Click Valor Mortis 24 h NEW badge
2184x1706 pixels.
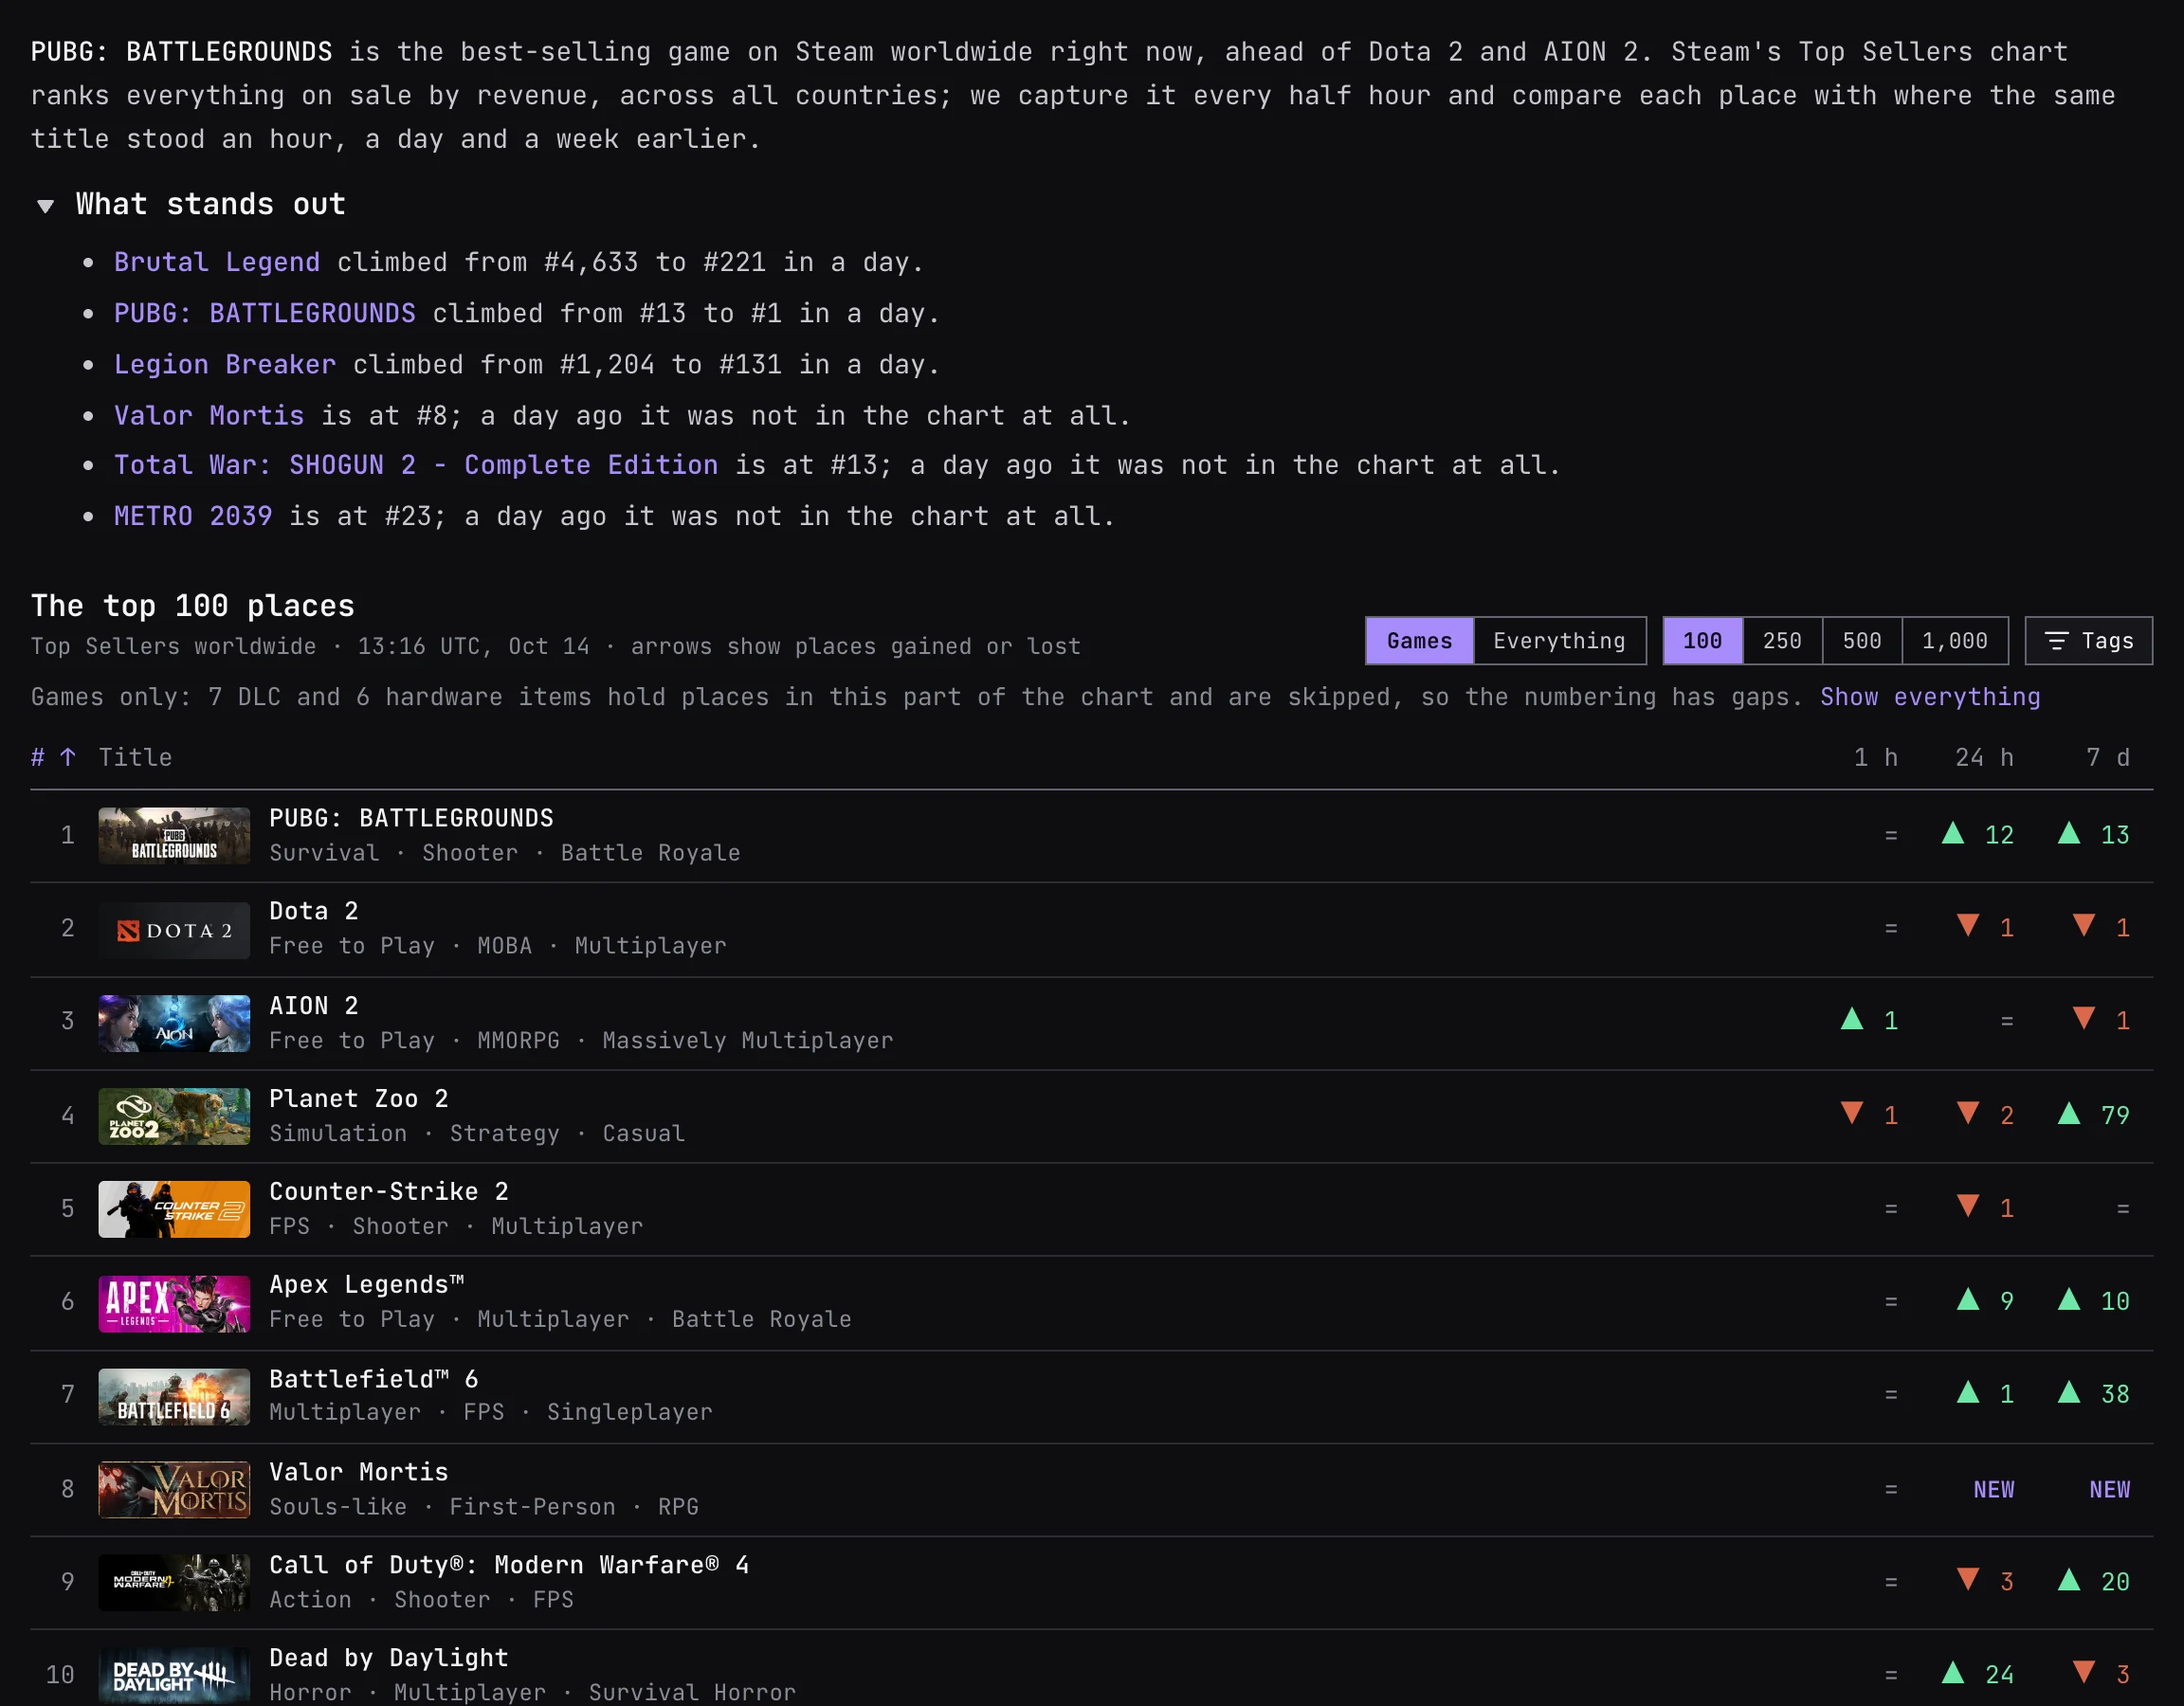(x=1994, y=1489)
